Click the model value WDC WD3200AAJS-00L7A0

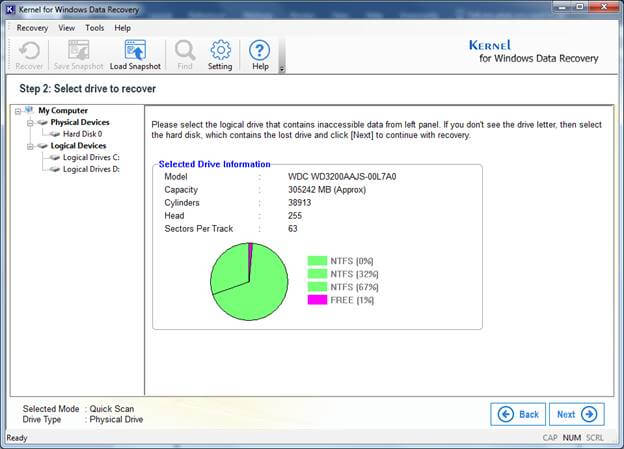coord(342,177)
